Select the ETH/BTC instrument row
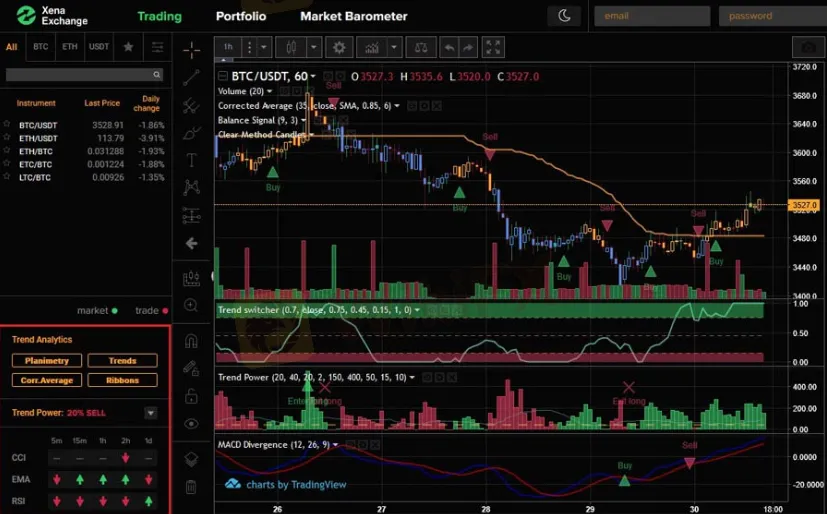Viewport: 827px width, 514px height. click(85, 151)
